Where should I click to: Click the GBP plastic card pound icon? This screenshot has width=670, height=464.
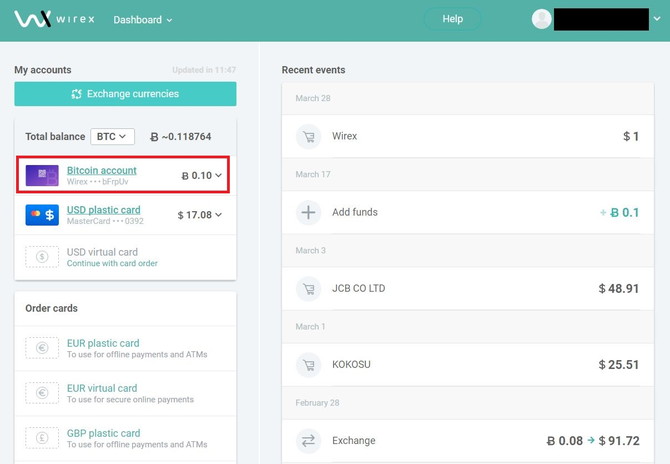(x=42, y=438)
